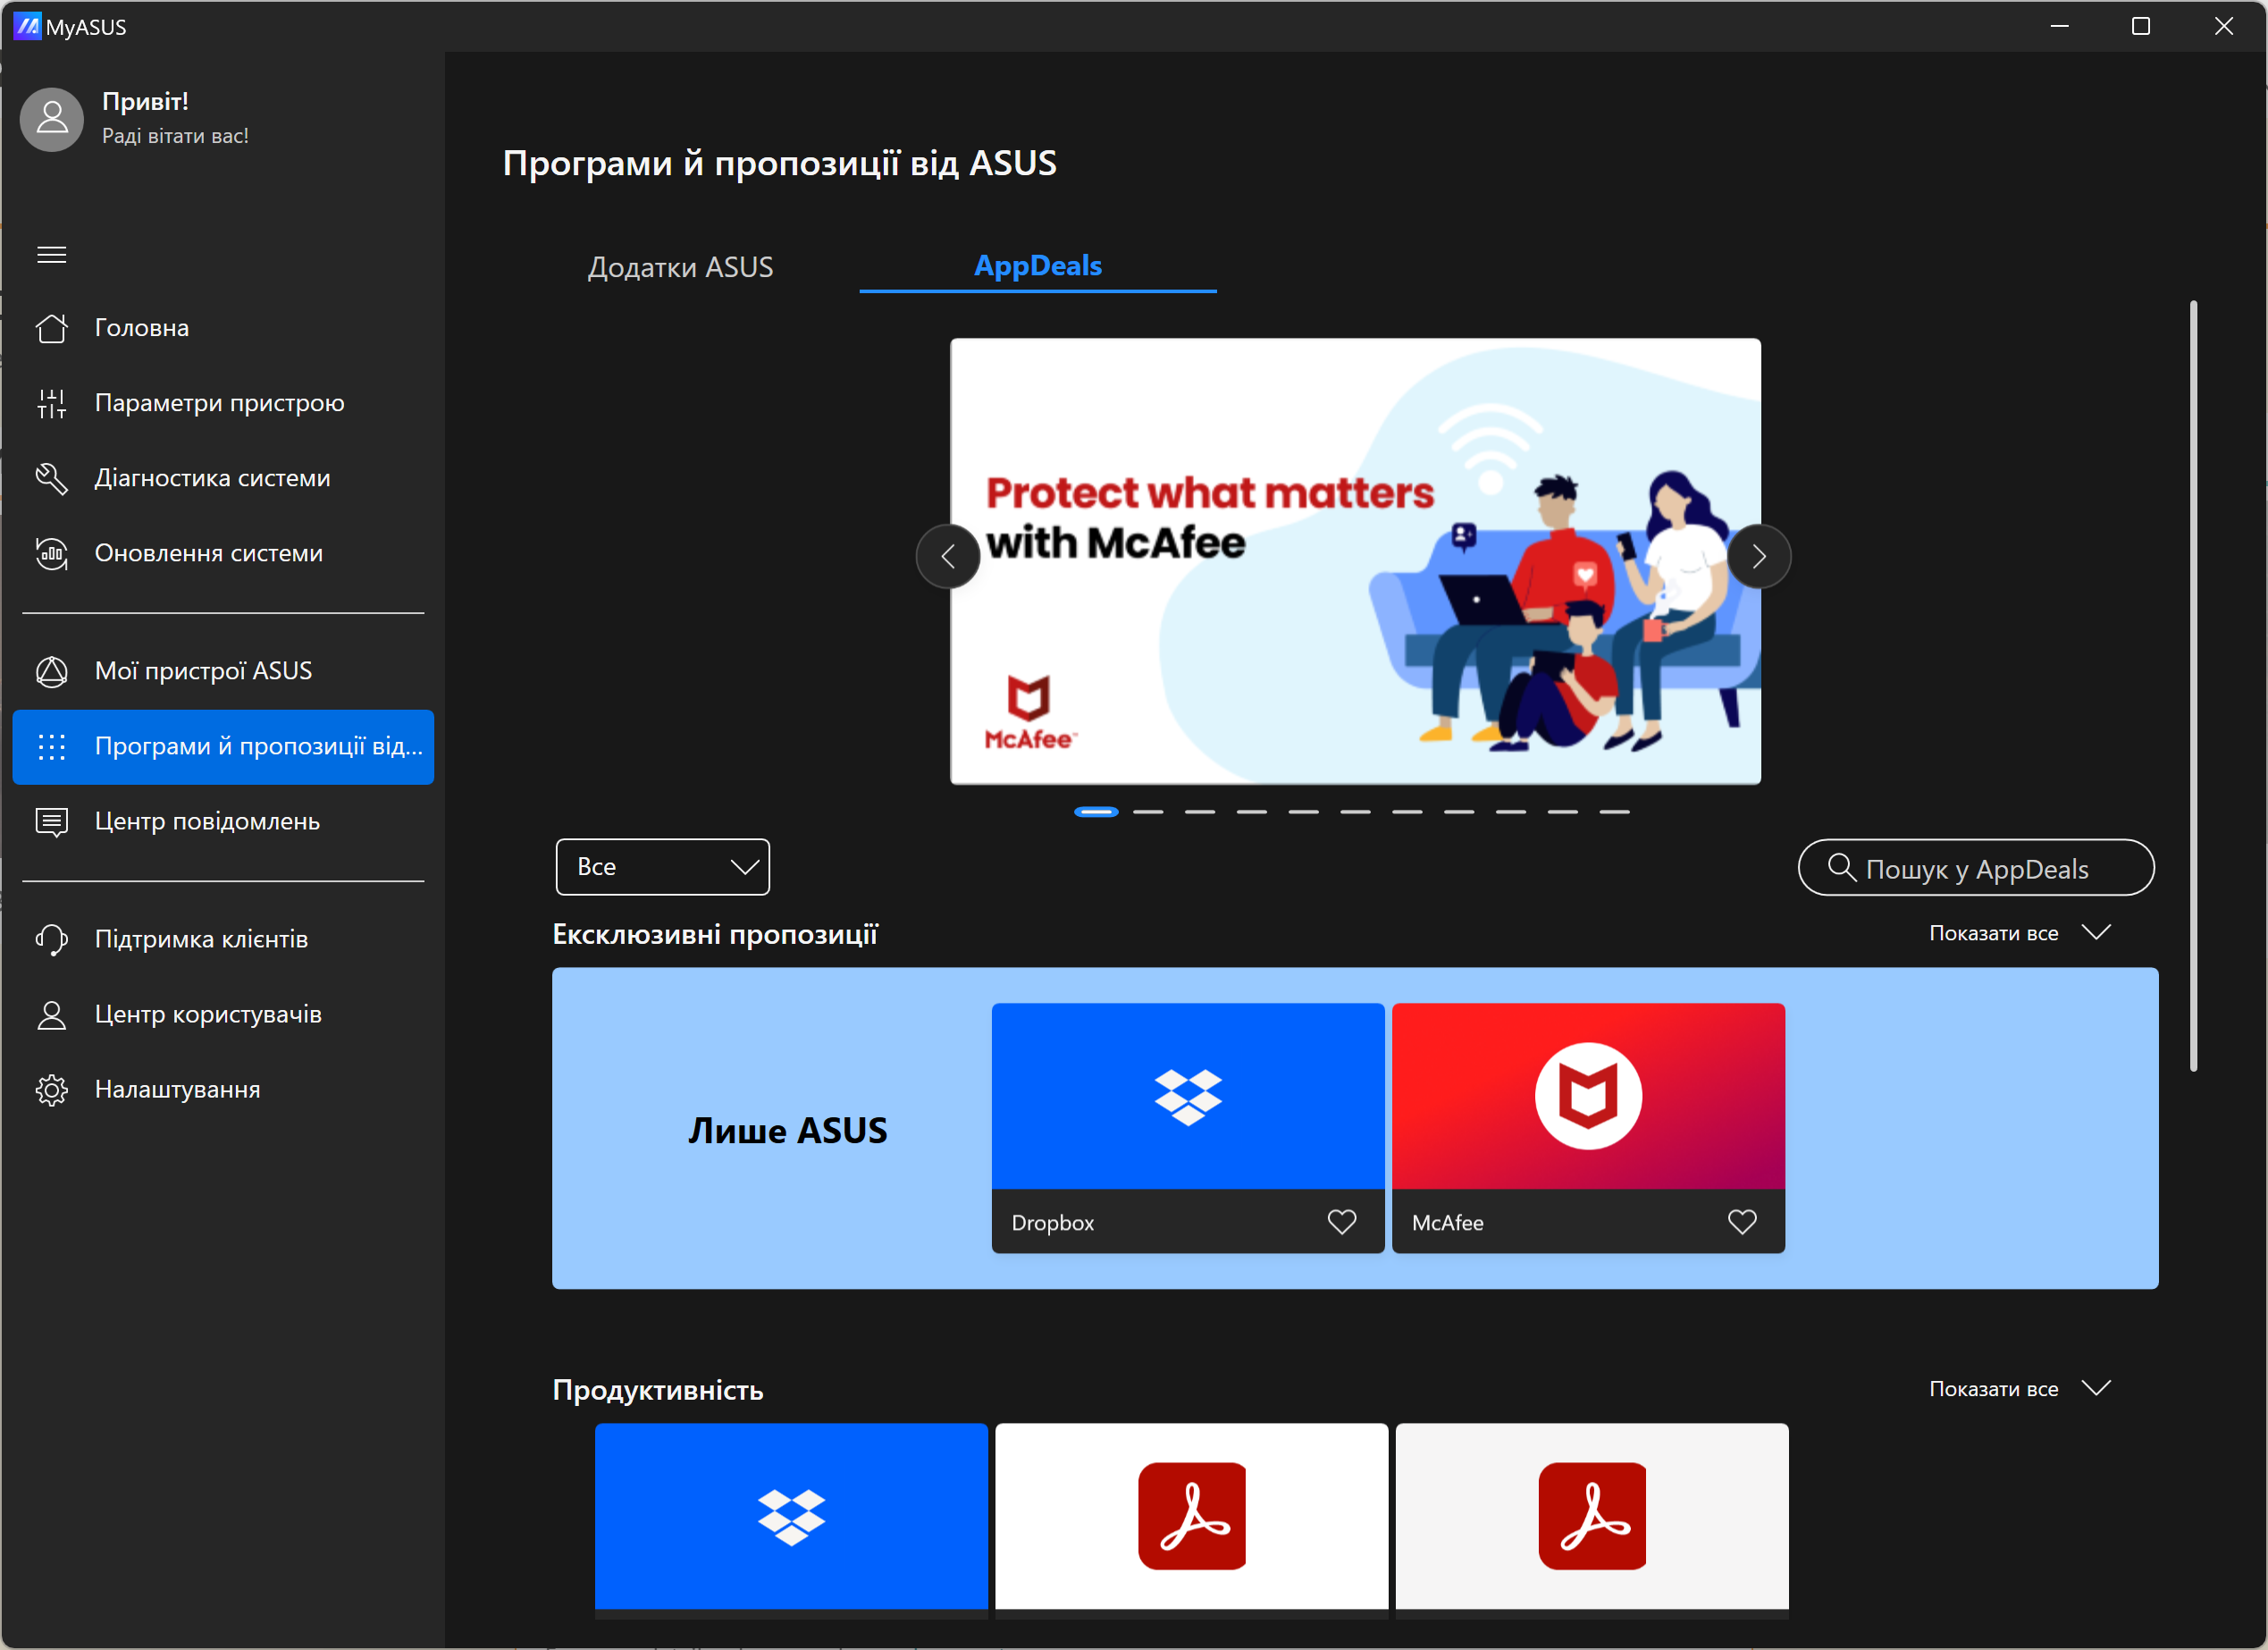The height and width of the screenshot is (1650, 2268).
Task: Click the Пошук у AppDeals search field
Action: 1976,868
